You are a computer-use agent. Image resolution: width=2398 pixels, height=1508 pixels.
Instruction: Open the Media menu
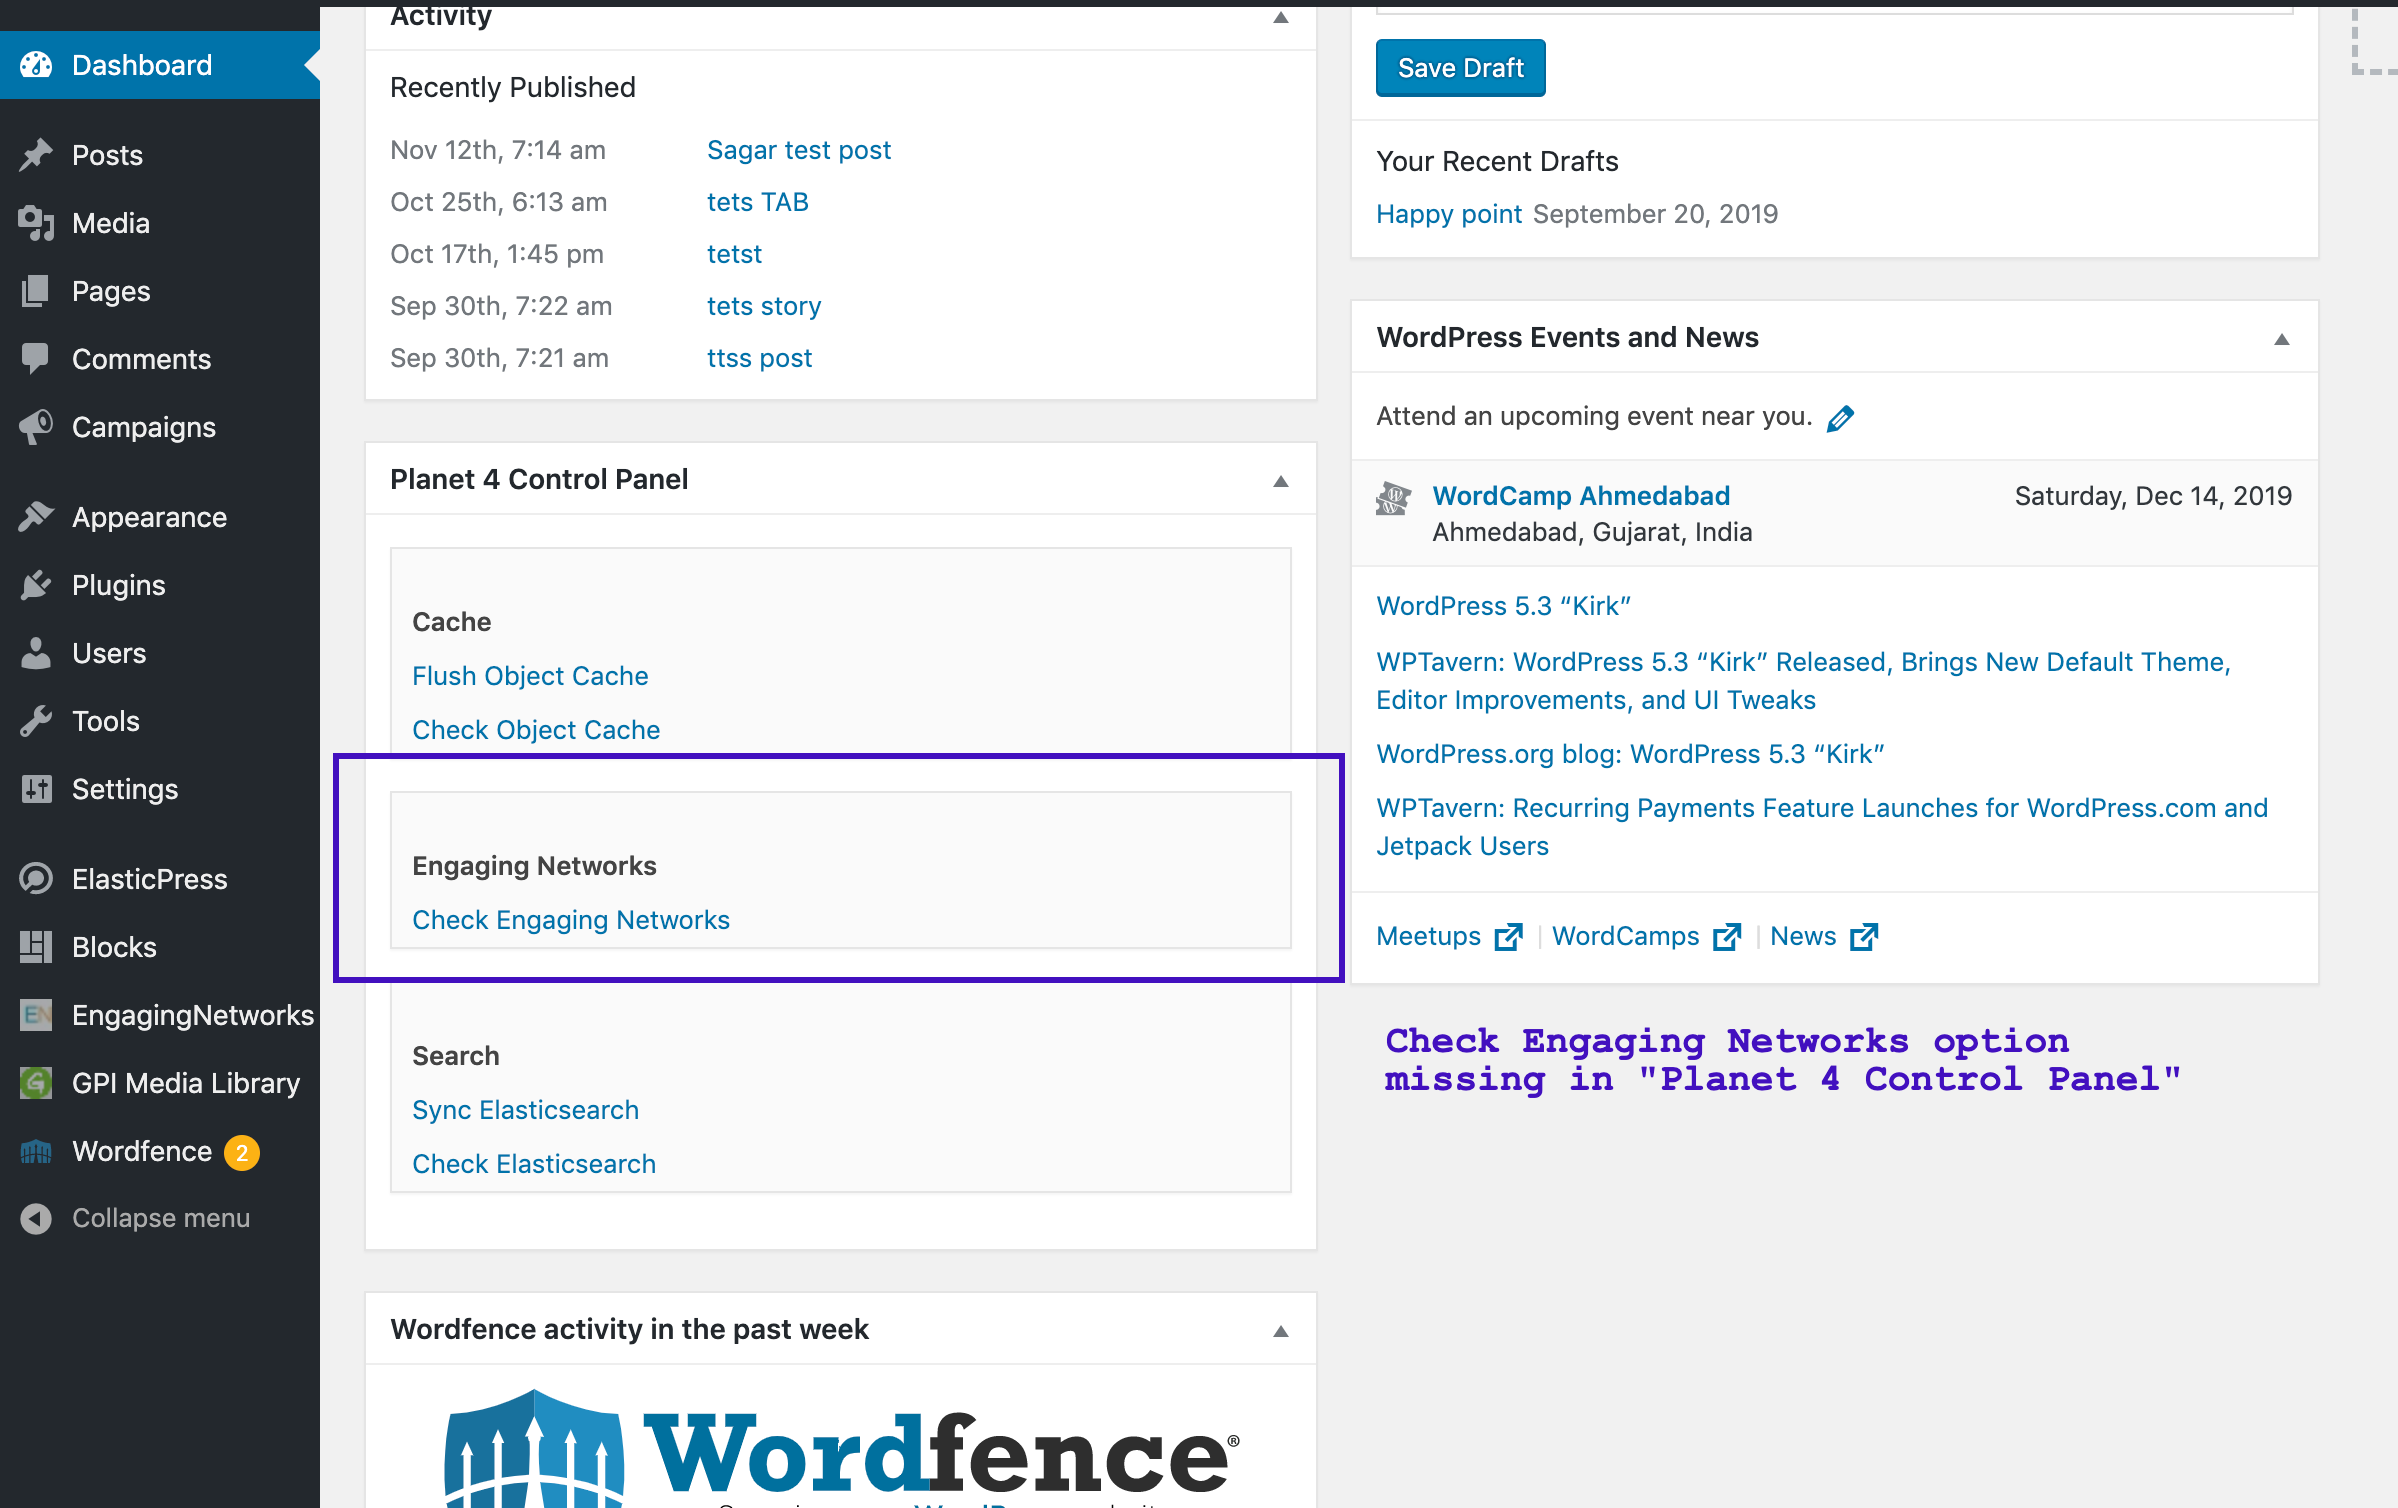click(160, 223)
